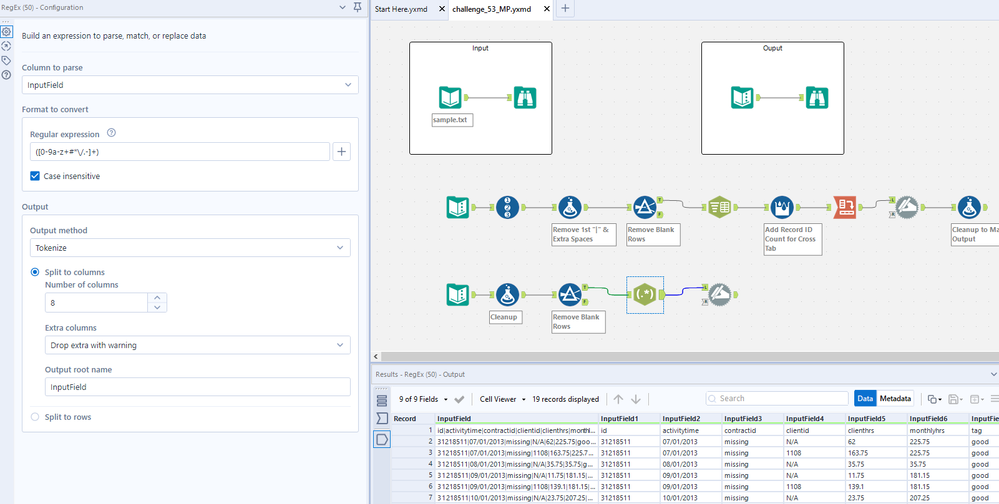Screen dimensions: 999x504
Task: Open the Help icon in configuration sidebar
Action: click(x=7, y=75)
